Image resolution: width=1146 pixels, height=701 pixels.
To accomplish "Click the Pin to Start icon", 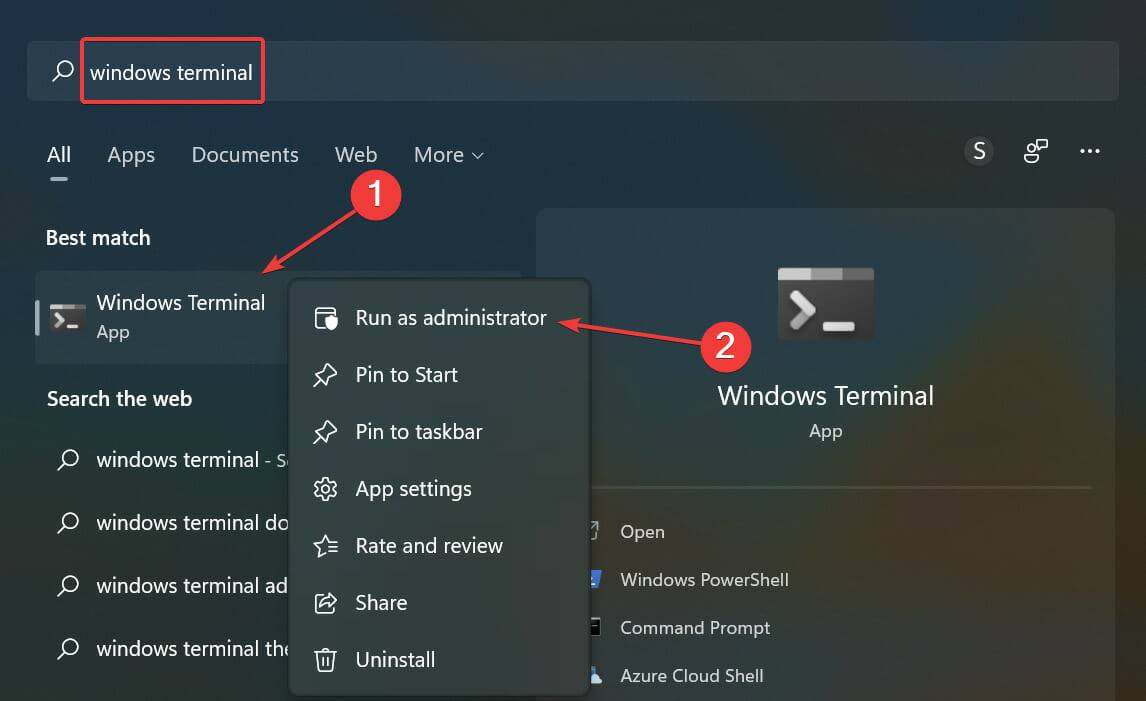I will point(325,374).
